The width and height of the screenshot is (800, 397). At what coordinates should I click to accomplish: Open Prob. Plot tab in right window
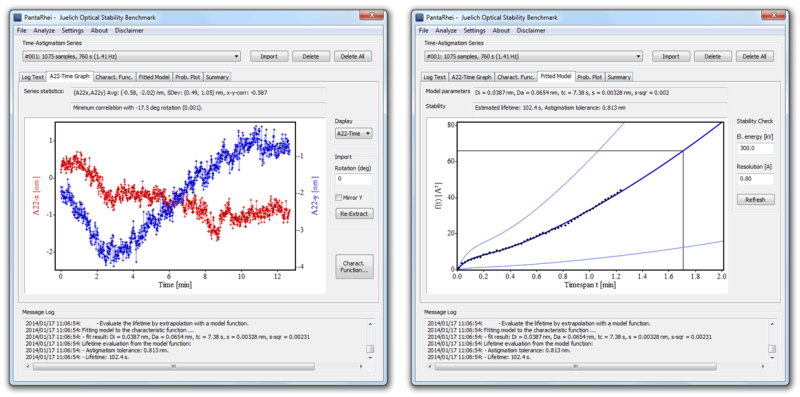[590, 77]
